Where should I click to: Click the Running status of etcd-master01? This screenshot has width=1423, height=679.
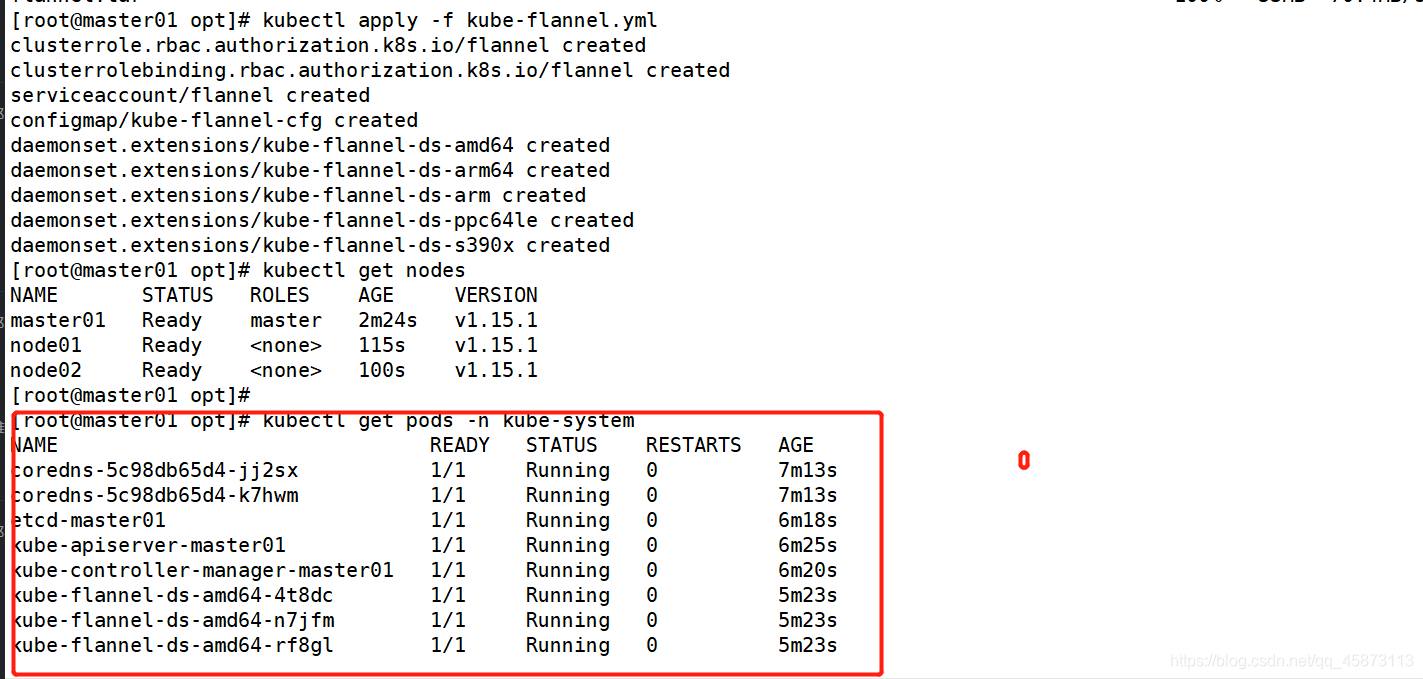point(568,520)
